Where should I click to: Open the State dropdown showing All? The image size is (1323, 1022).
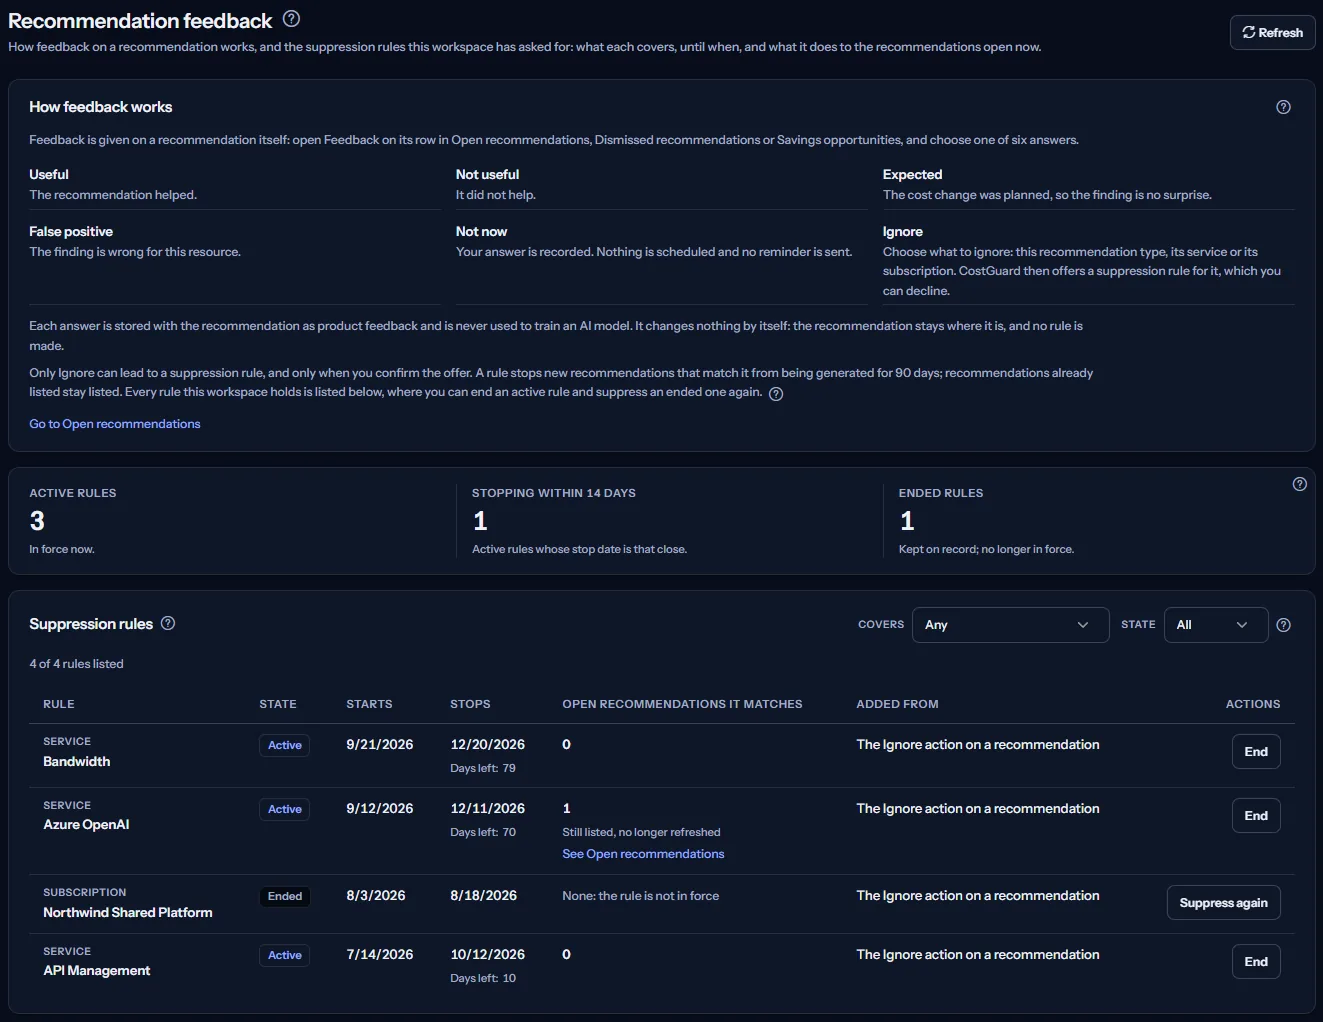coord(1216,625)
